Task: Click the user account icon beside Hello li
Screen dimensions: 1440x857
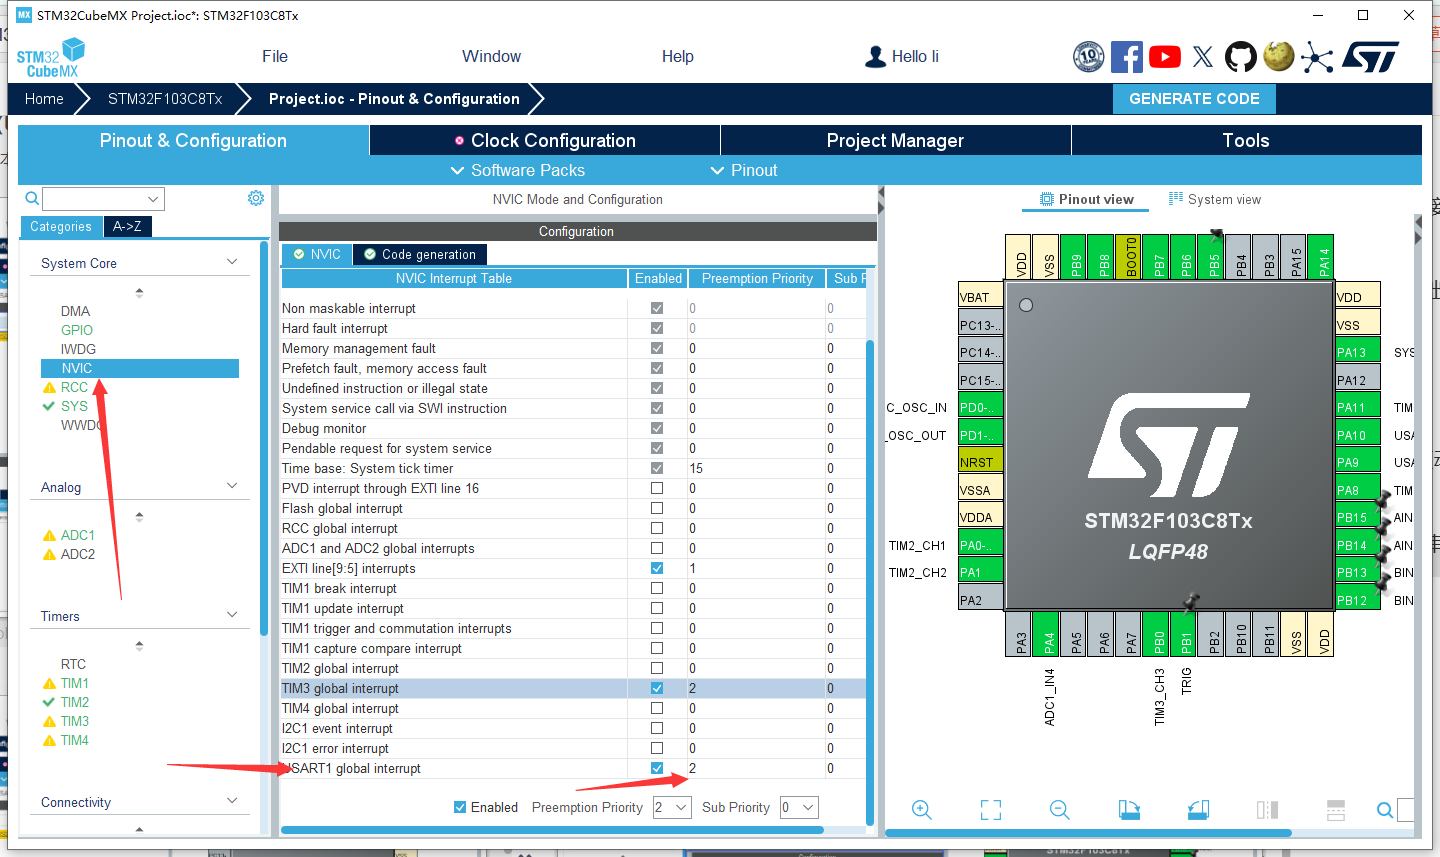Action: (x=875, y=57)
